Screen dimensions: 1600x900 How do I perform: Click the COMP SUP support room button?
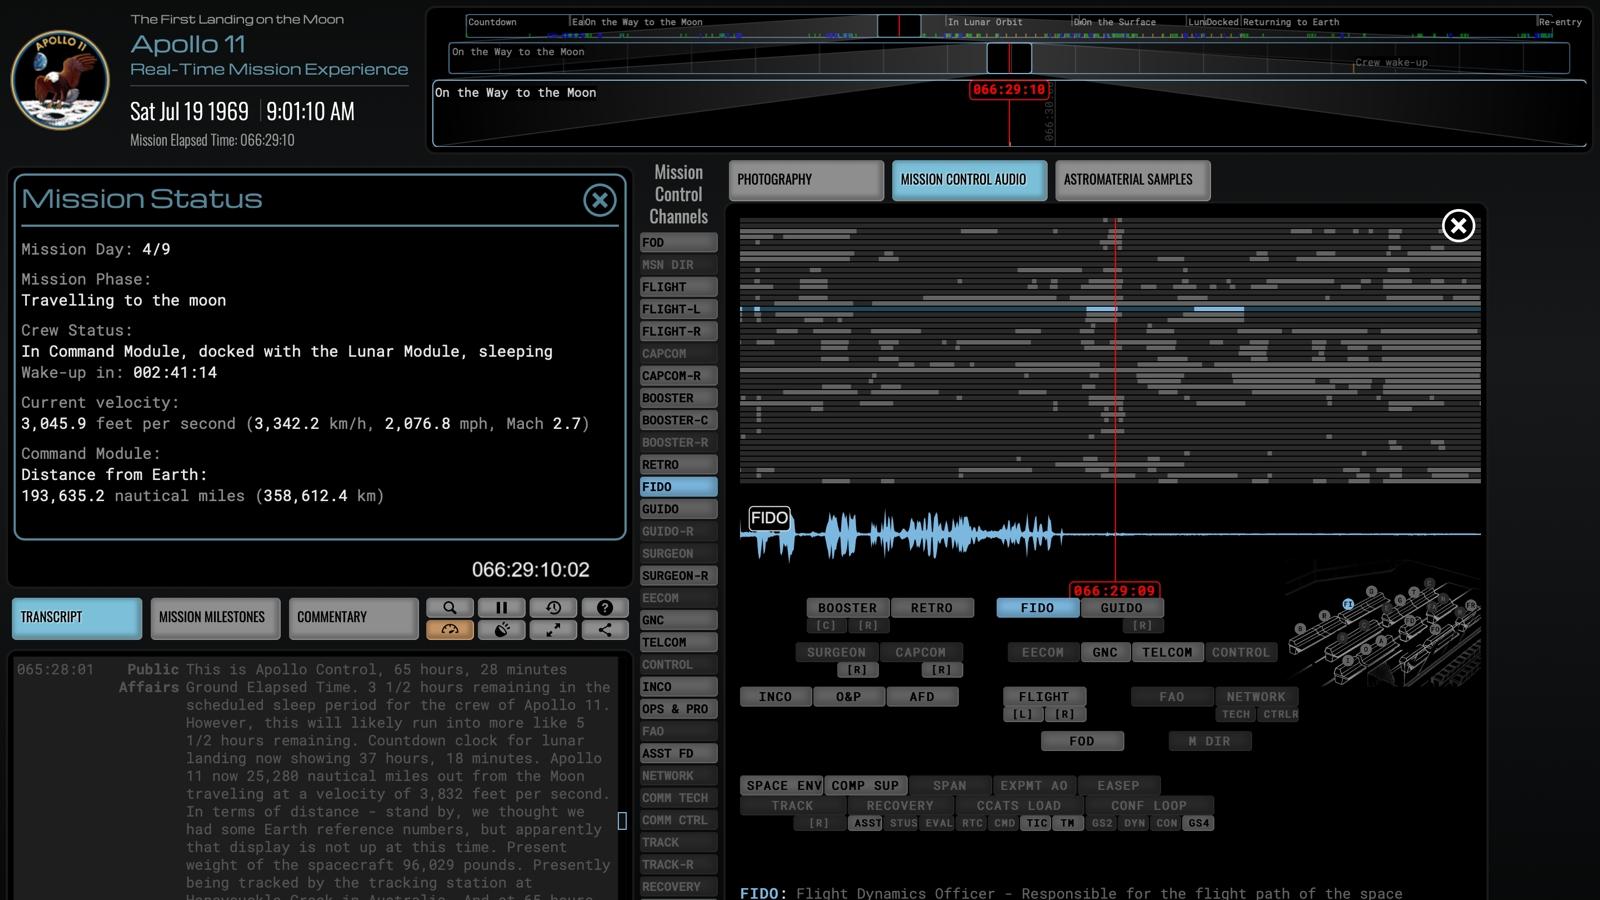coord(865,786)
